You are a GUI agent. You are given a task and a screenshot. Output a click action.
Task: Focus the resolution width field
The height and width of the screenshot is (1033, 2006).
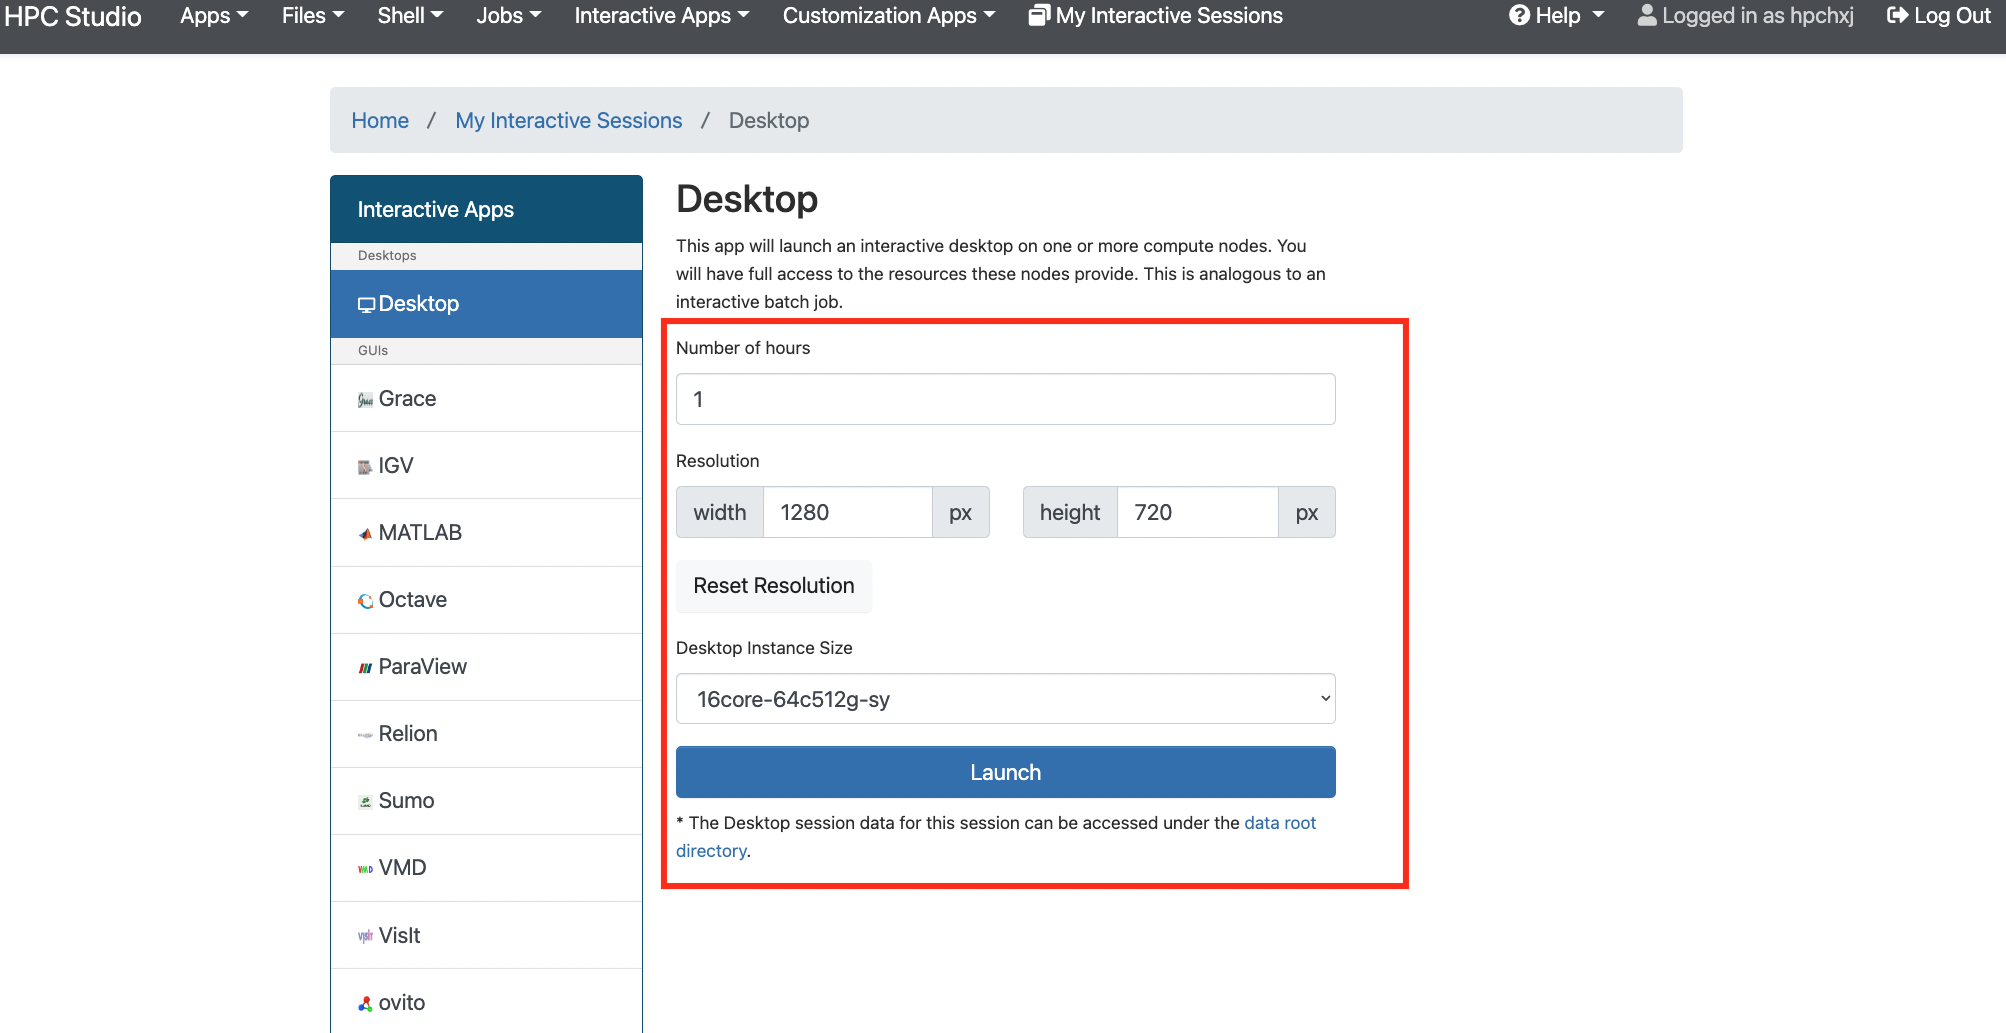pos(848,512)
